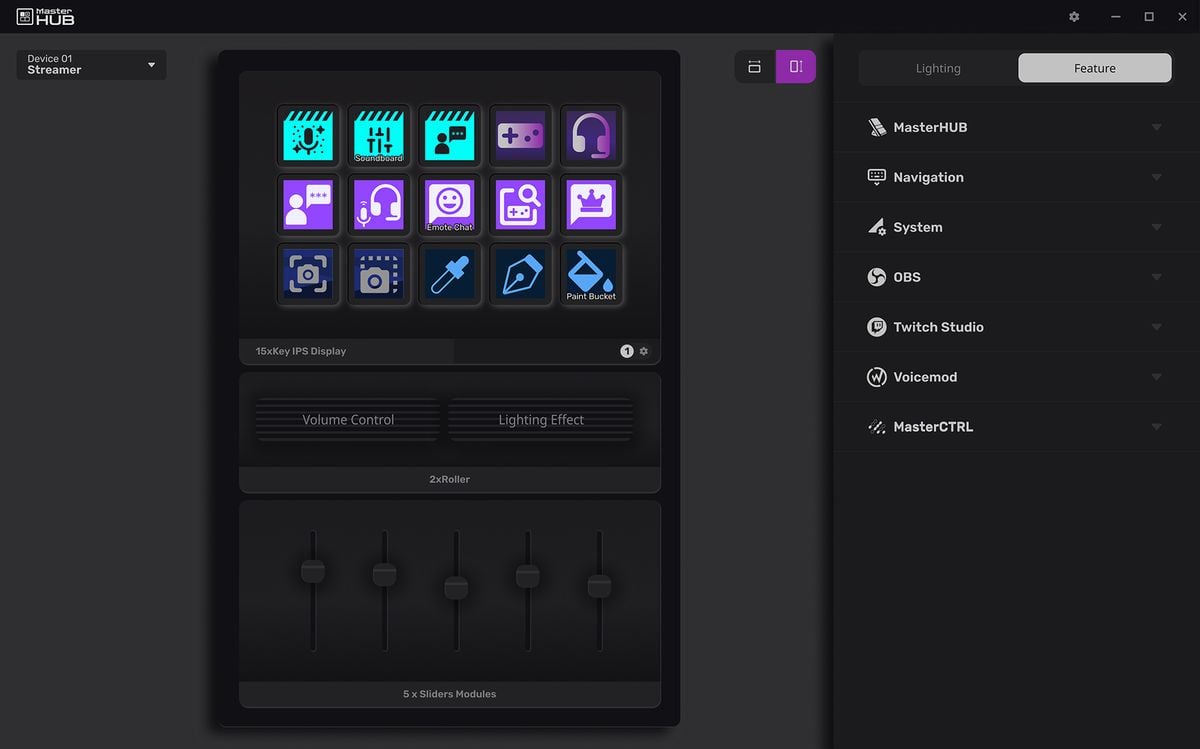Image resolution: width=1200 pixels, height=749 pixels.
Task: Click the pen nib key icon
Action: click(521, 274)
